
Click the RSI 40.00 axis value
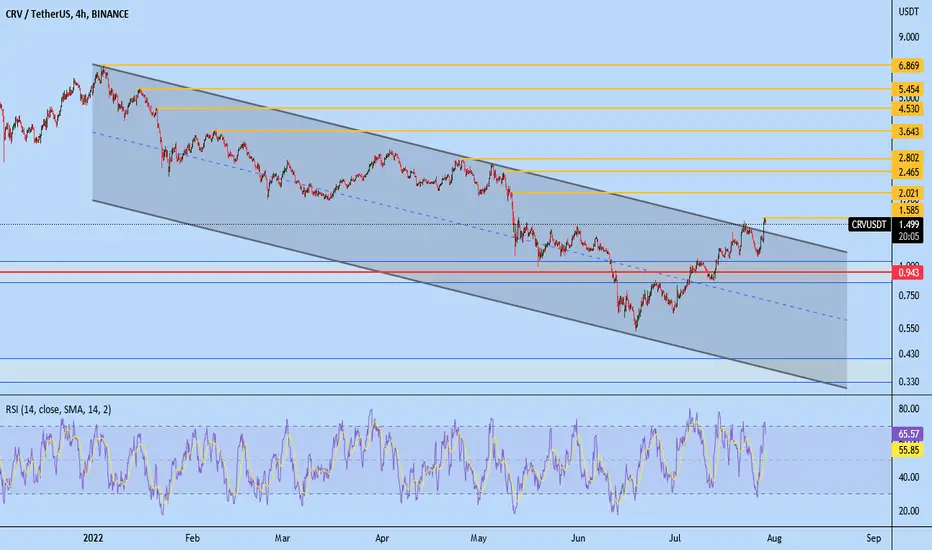[909, 477]
